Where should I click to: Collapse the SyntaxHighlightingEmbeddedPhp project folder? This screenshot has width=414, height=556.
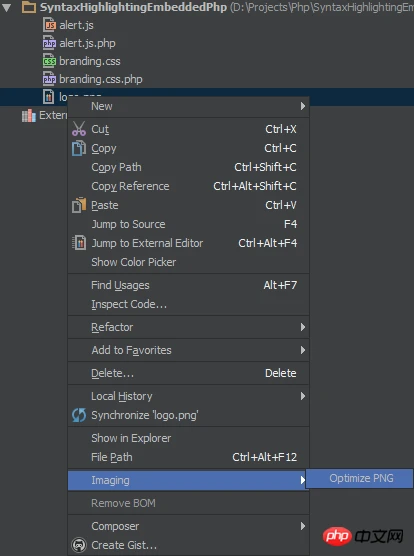7,7
